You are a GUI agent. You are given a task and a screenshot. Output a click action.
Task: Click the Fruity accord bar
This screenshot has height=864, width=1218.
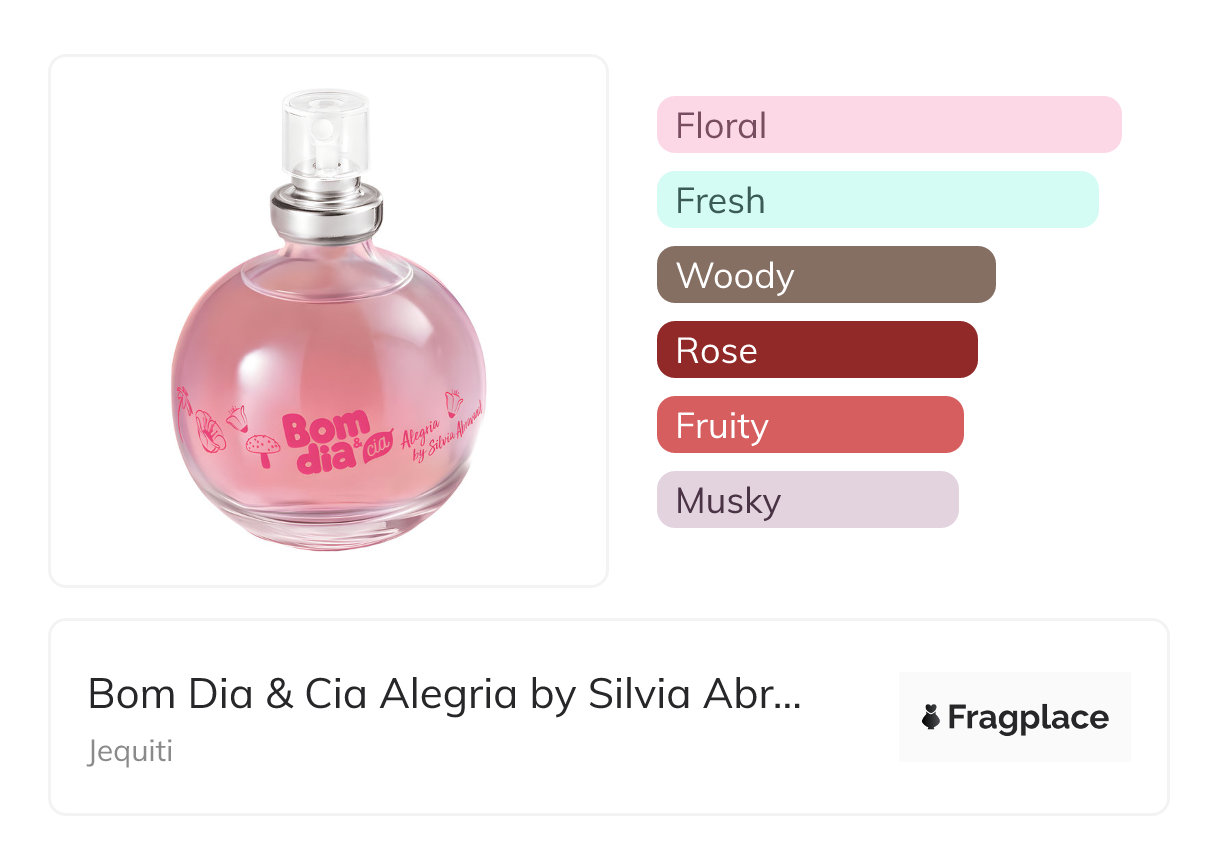[809, 425]
